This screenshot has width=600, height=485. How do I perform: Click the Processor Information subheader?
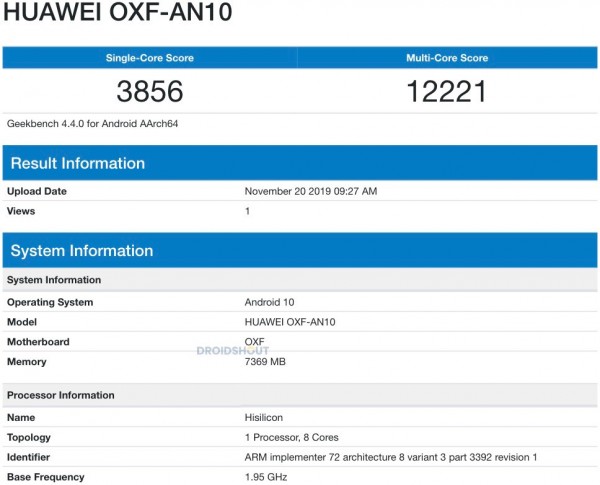pos(61,395)
